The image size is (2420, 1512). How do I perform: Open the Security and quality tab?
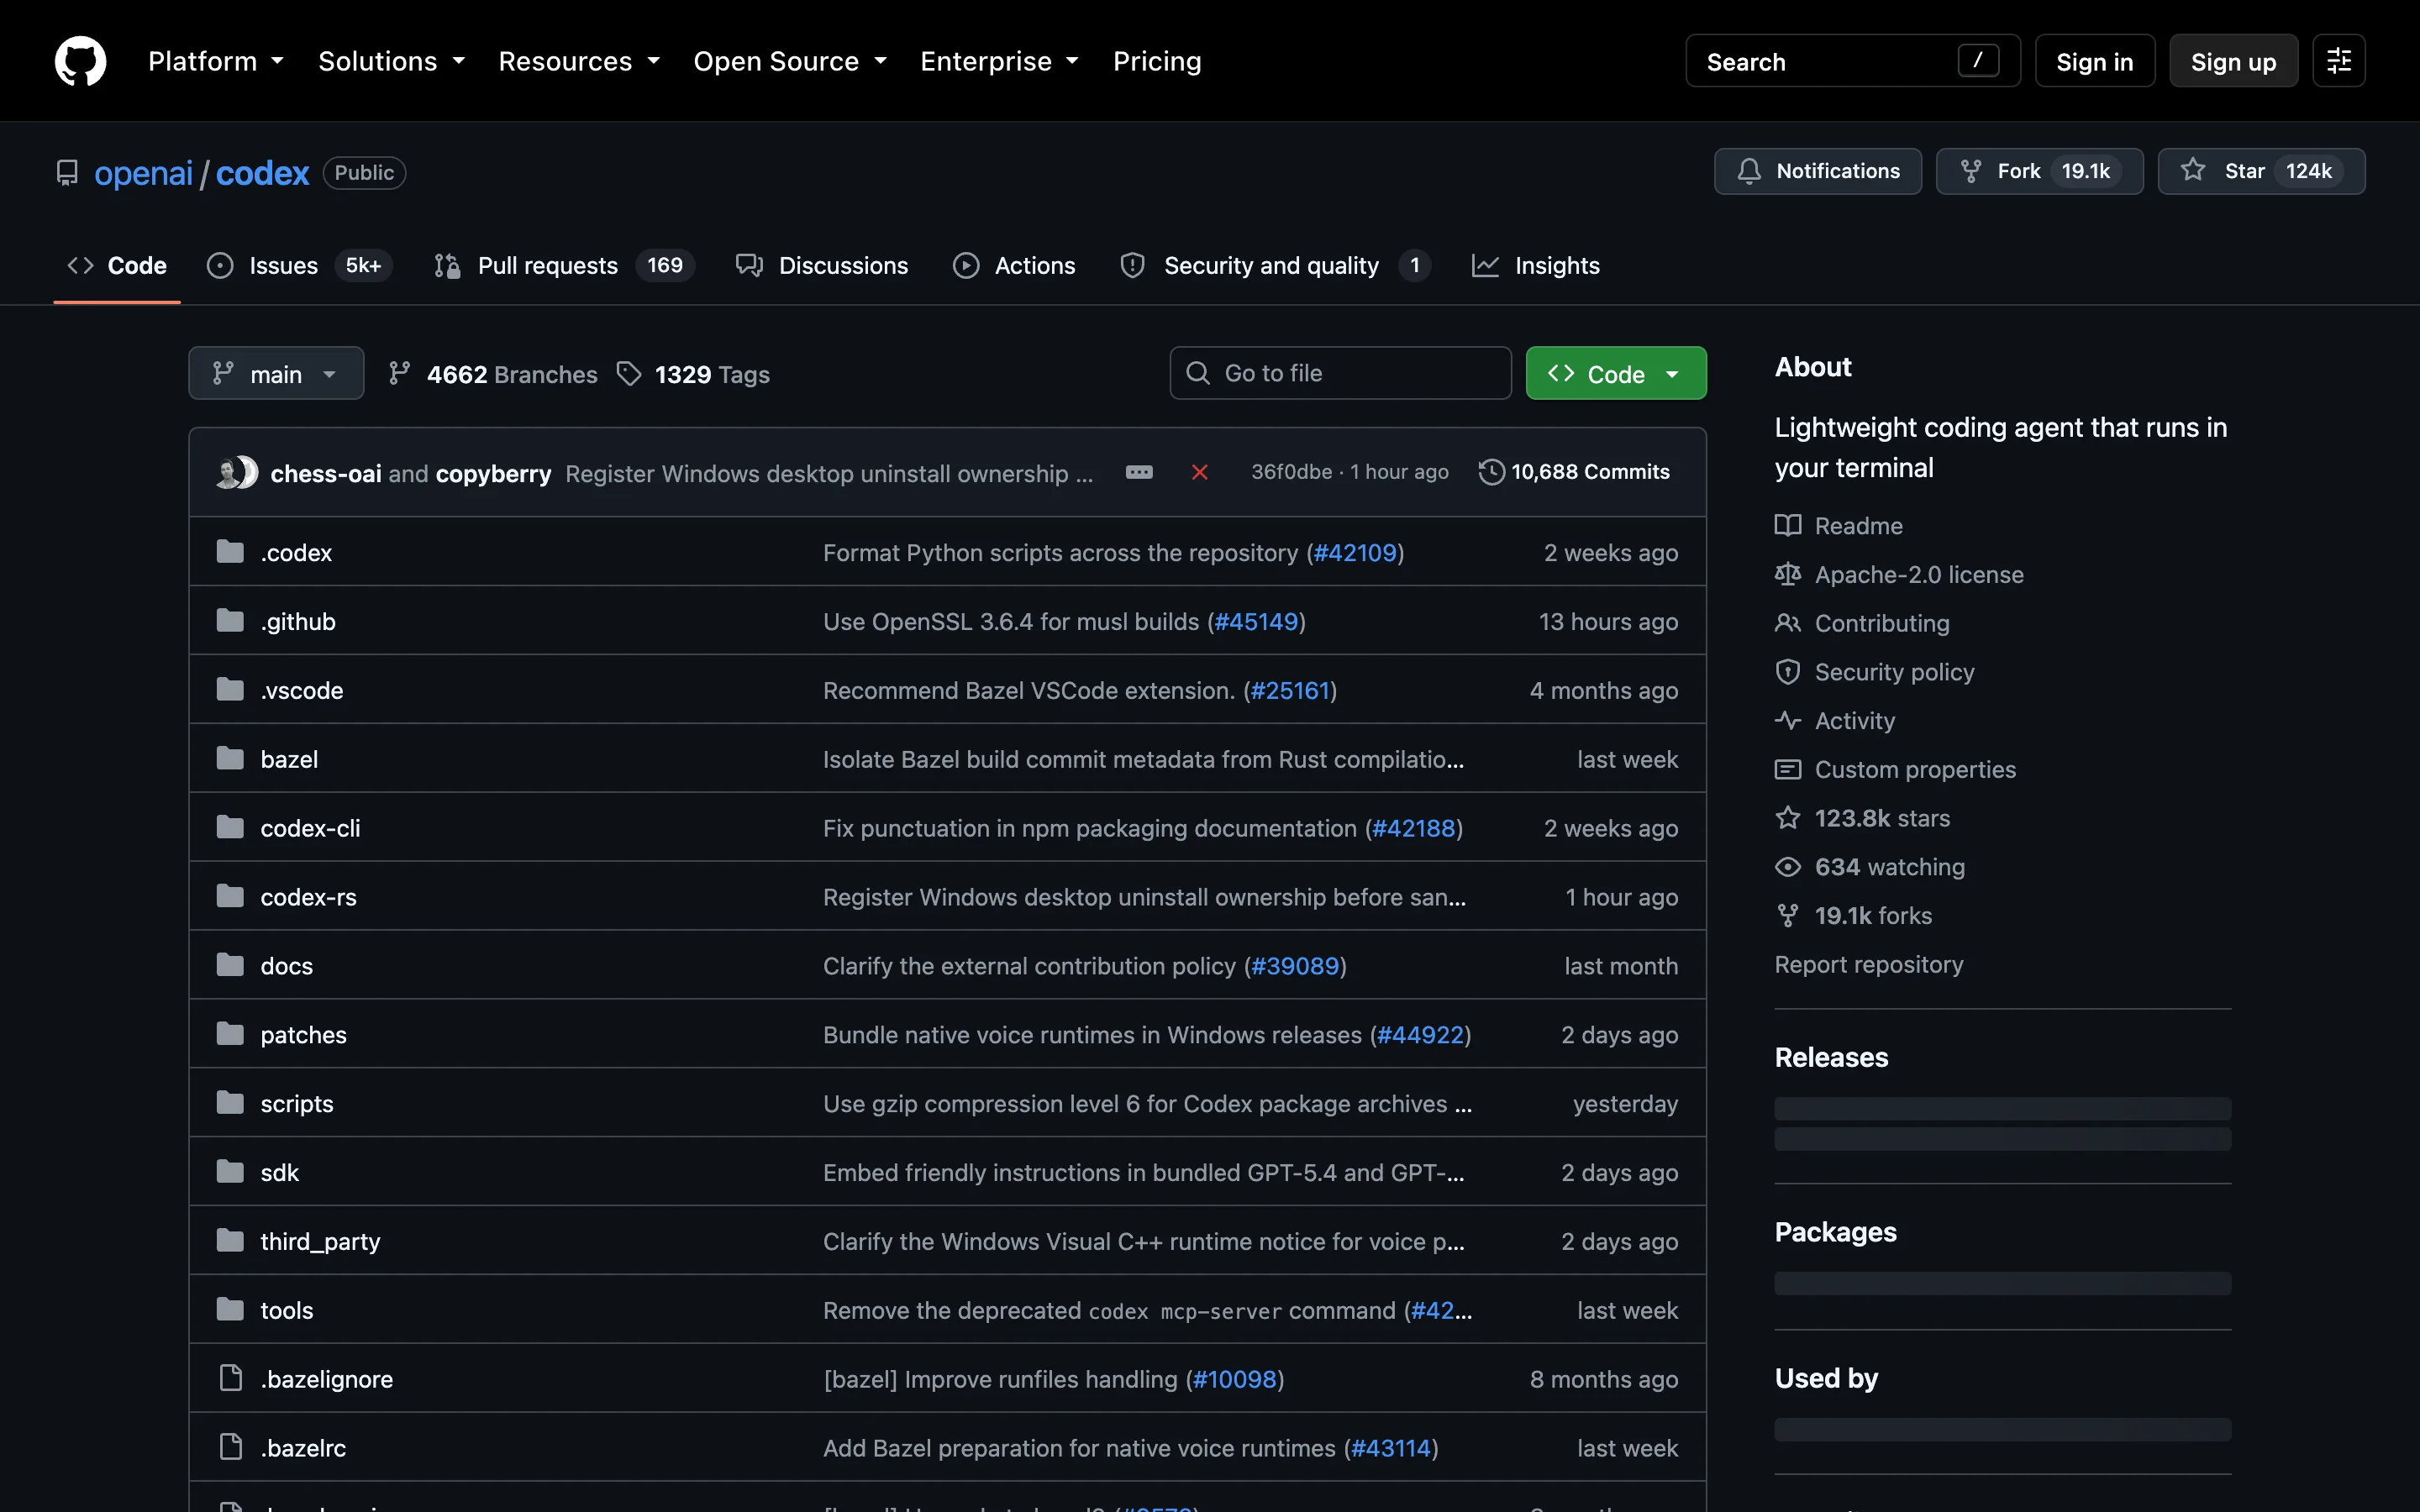click(x=1276, y=265)
